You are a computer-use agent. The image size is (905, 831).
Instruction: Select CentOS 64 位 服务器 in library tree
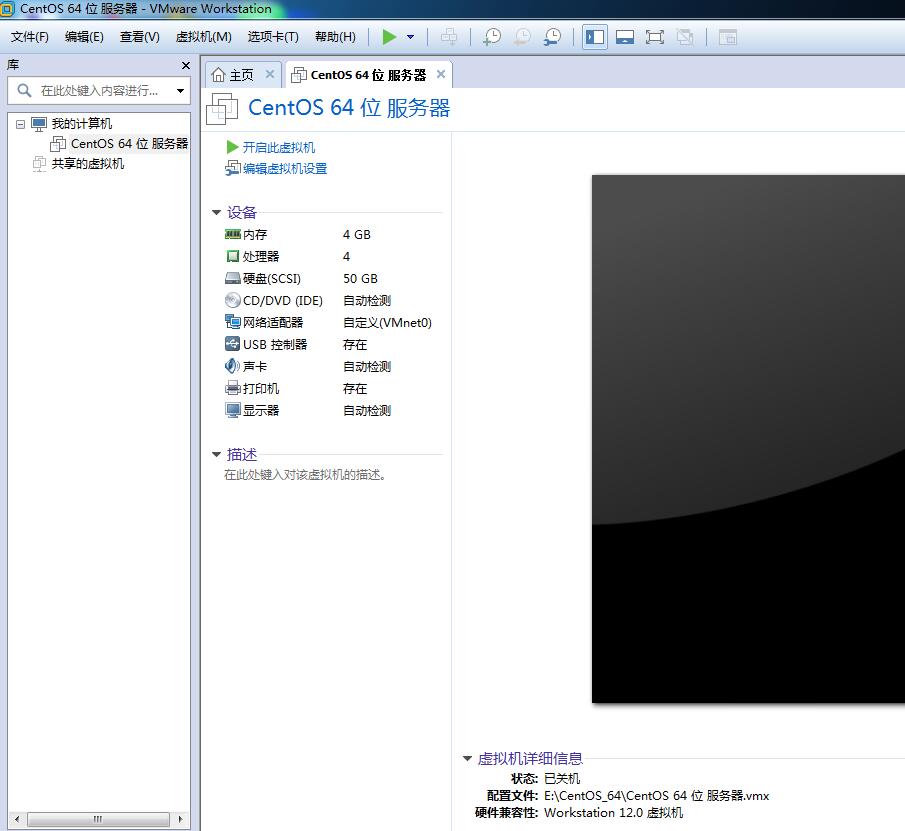[x=129, y=144]
